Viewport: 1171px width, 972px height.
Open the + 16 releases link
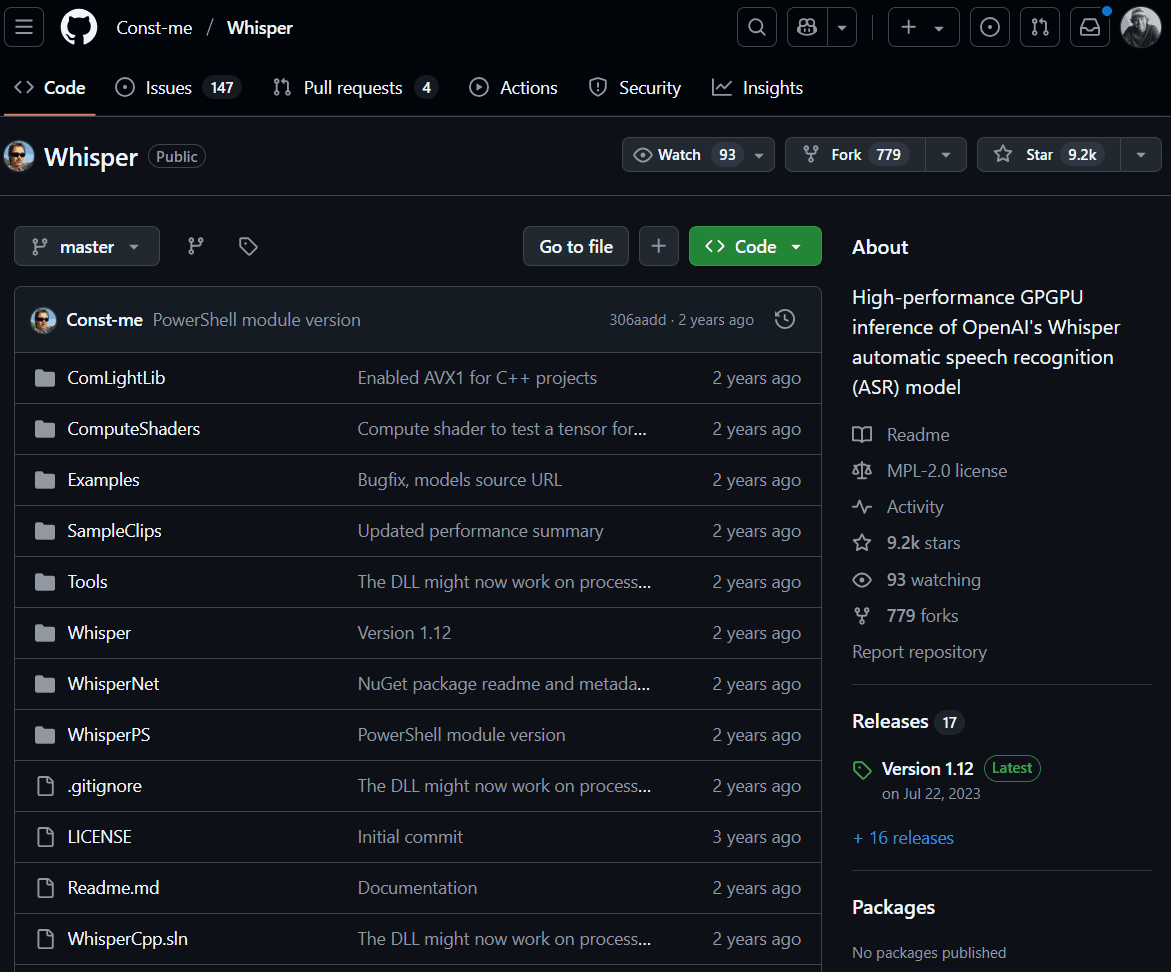(x=903, y=838)
